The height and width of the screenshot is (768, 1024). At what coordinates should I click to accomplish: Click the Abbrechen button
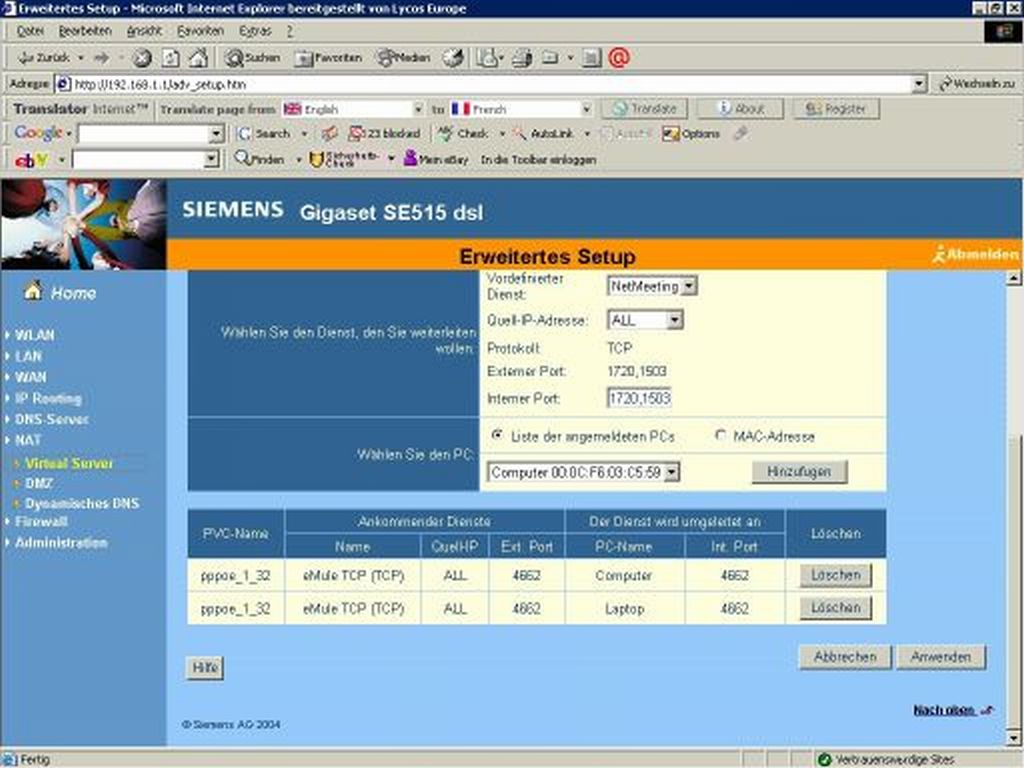[844, 657]
